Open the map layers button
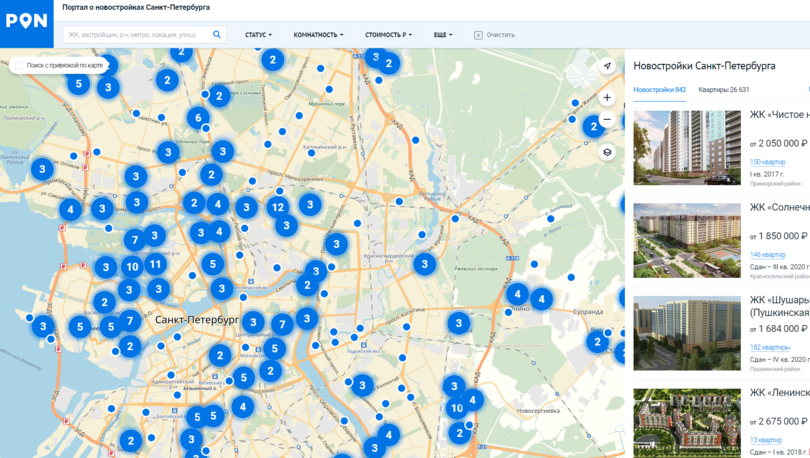Viewport: 810px width, 458px height. click(x=607, y=153)
